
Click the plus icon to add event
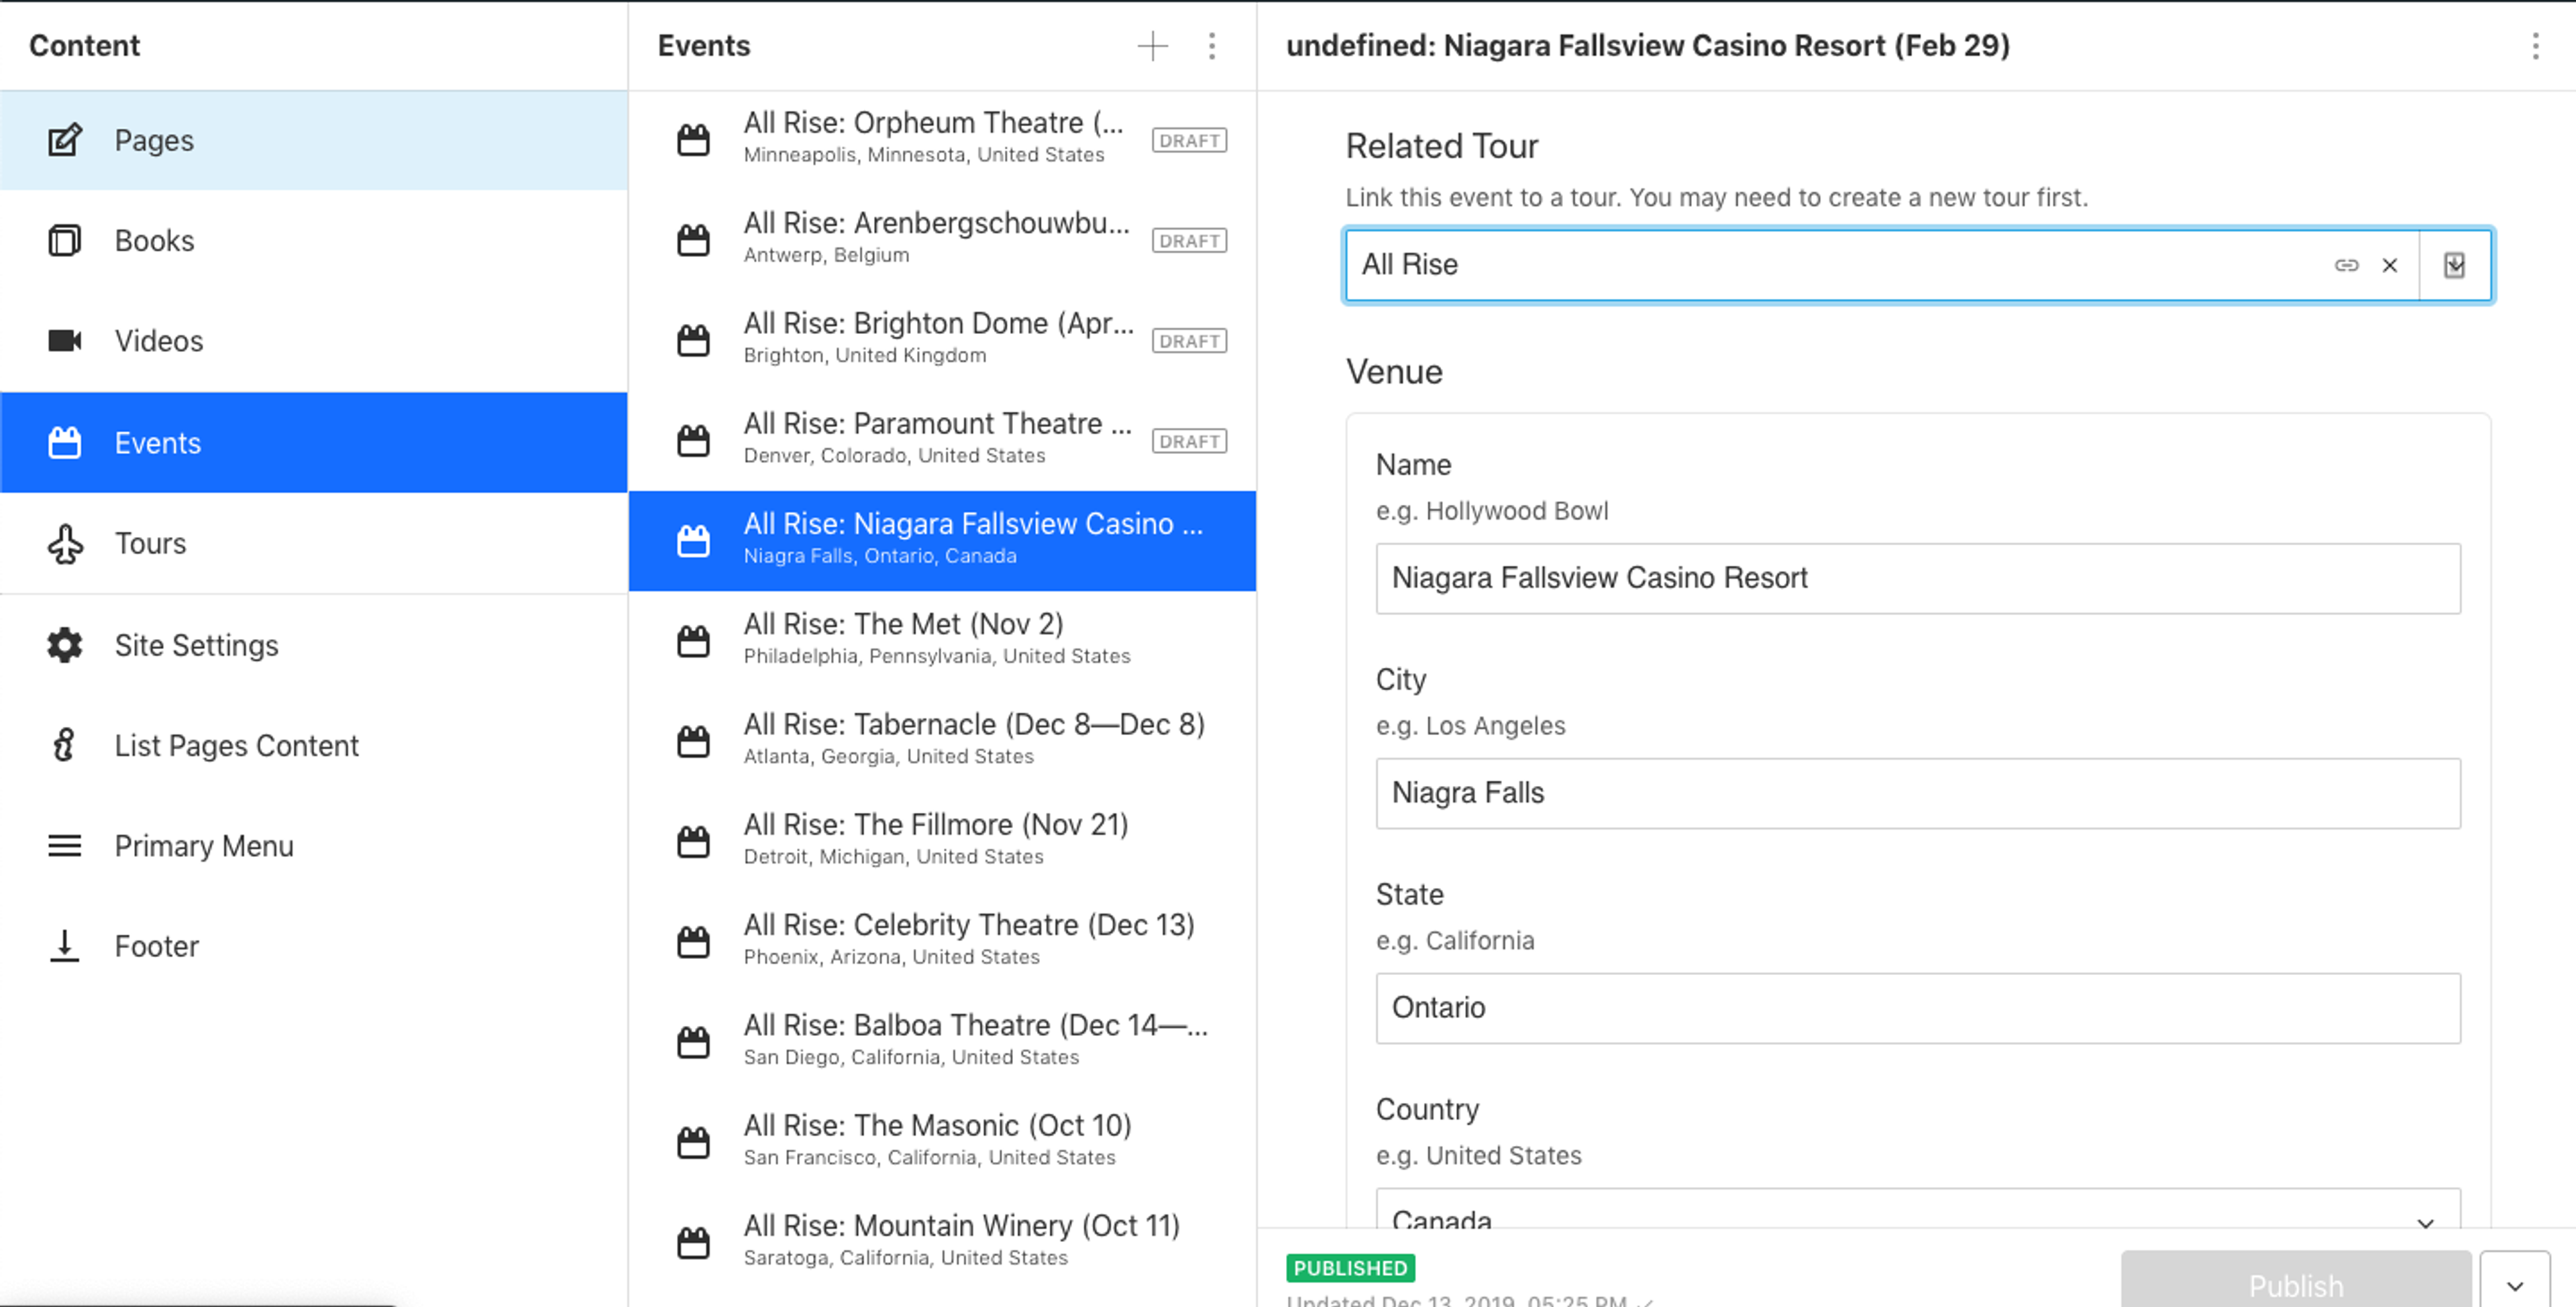[1152, 46]
